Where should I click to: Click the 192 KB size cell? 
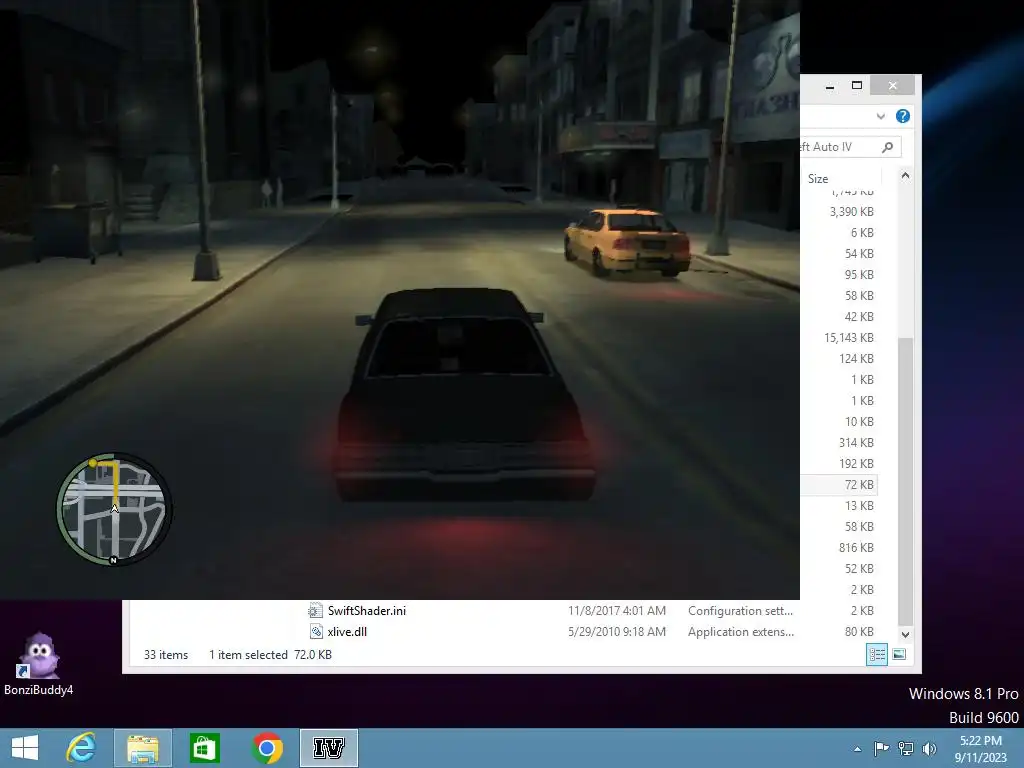click(856, 464)
